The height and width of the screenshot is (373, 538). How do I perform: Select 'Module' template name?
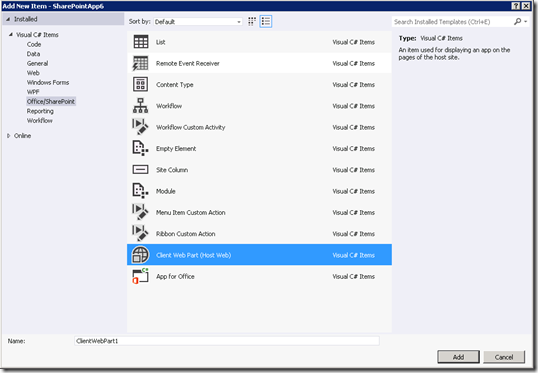[x=166, y=191]
